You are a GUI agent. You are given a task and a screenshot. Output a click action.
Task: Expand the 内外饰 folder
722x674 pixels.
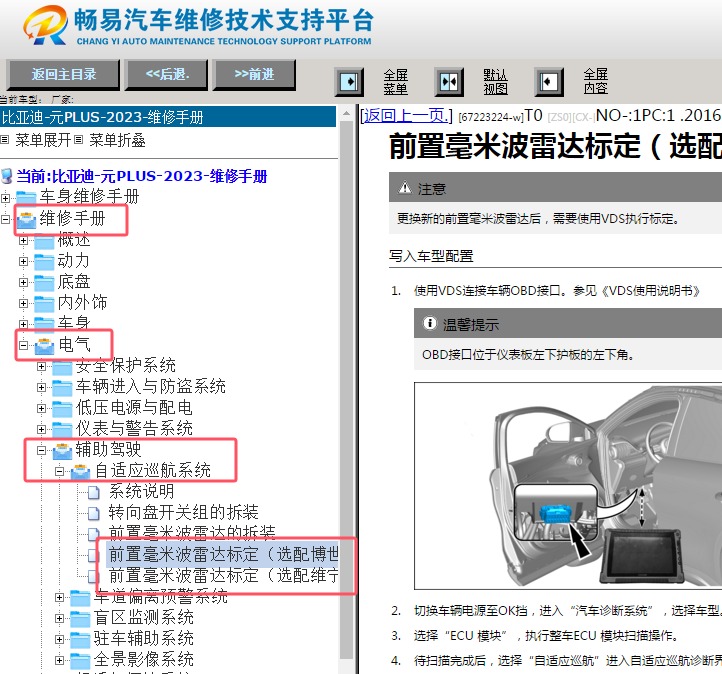tap(23, 303)
